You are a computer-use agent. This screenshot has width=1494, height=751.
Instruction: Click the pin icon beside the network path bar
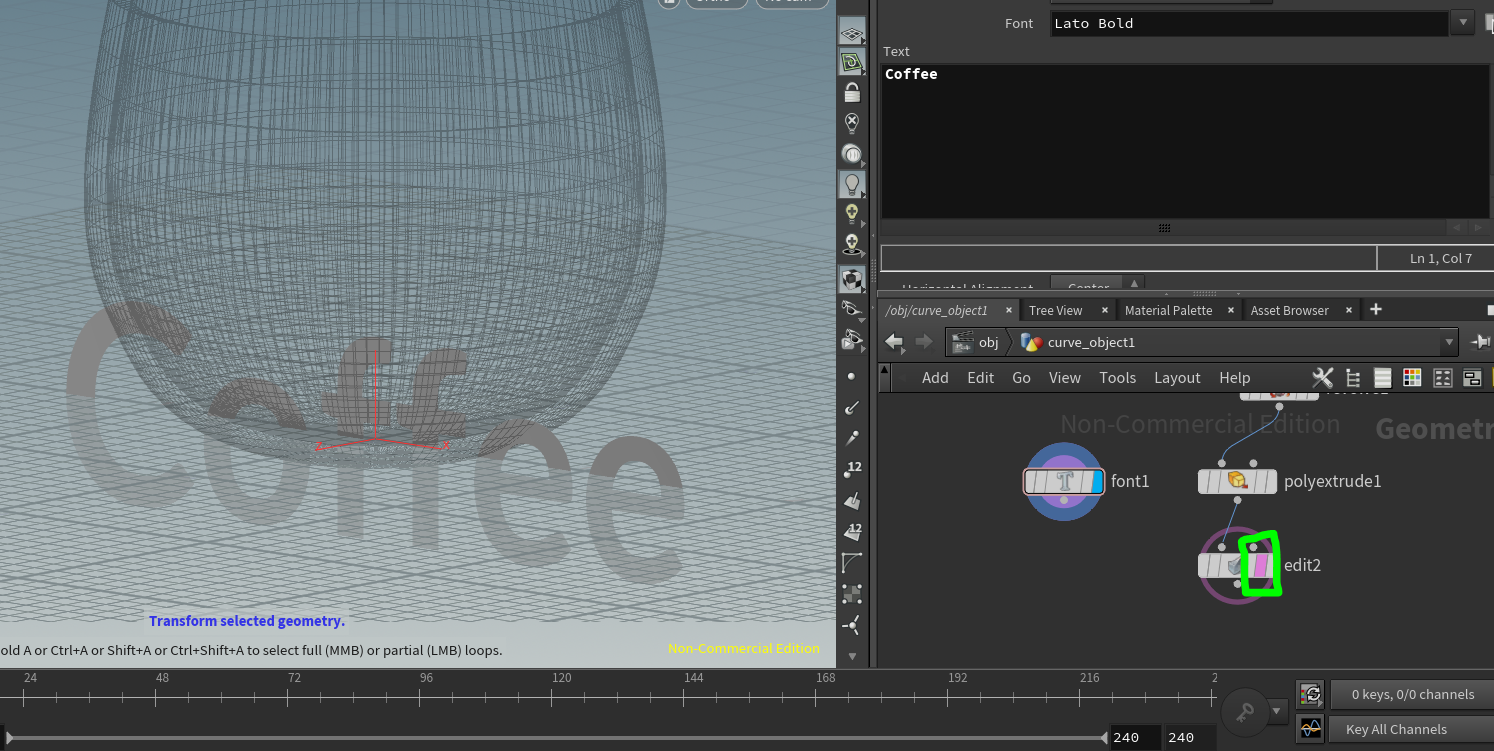(1481, 342)
